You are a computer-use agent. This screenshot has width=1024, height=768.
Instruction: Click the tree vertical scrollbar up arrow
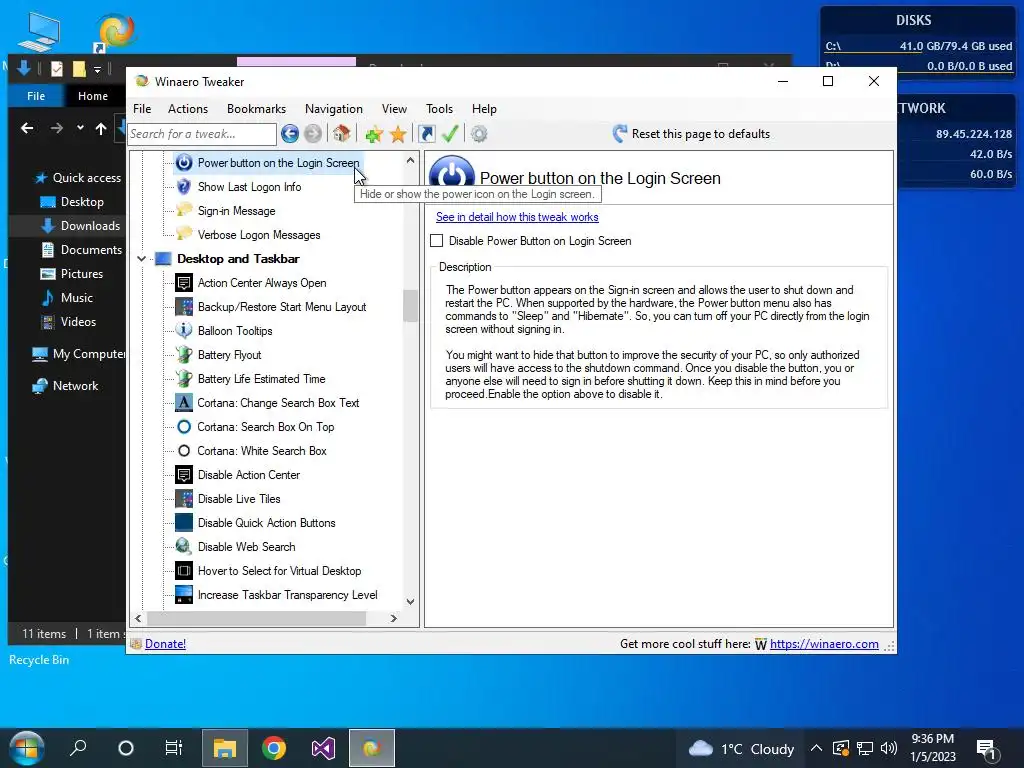410,160
